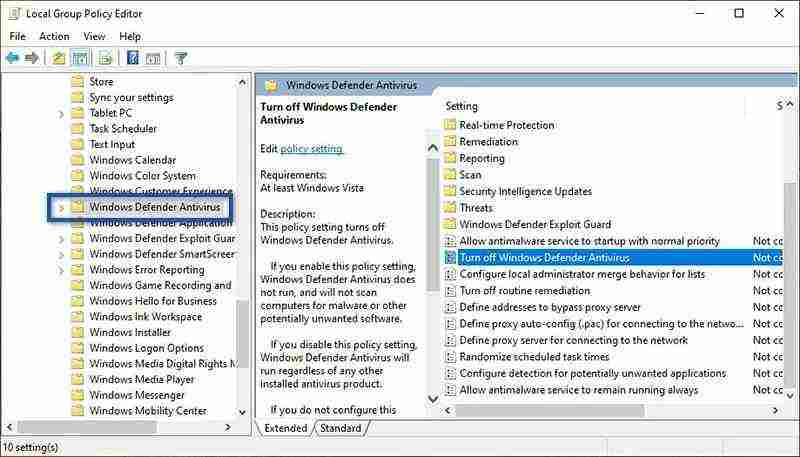This screenshot has width=800, height=457.
Task: Switch to the Extended tab
Action: [x=286, y=428]
